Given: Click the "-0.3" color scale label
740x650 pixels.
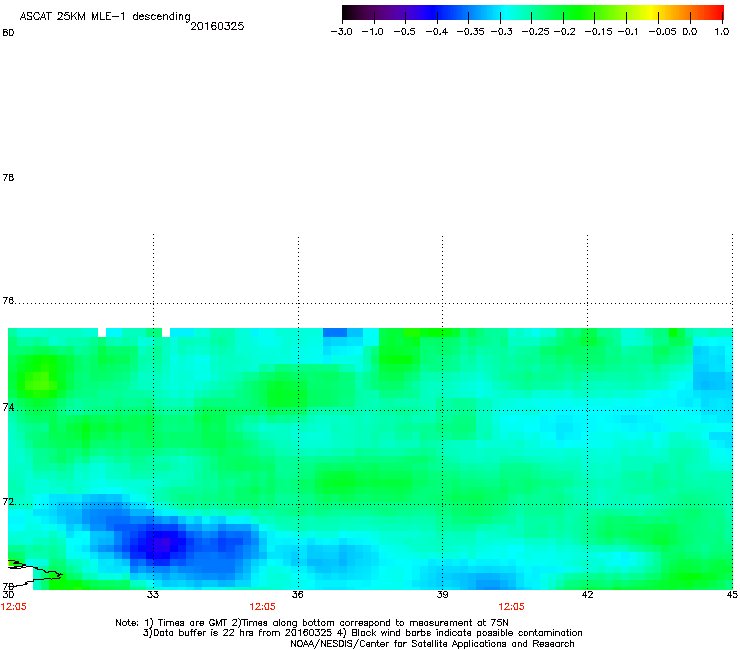Looking at the screenshot, I should click(x=502, y=32).
